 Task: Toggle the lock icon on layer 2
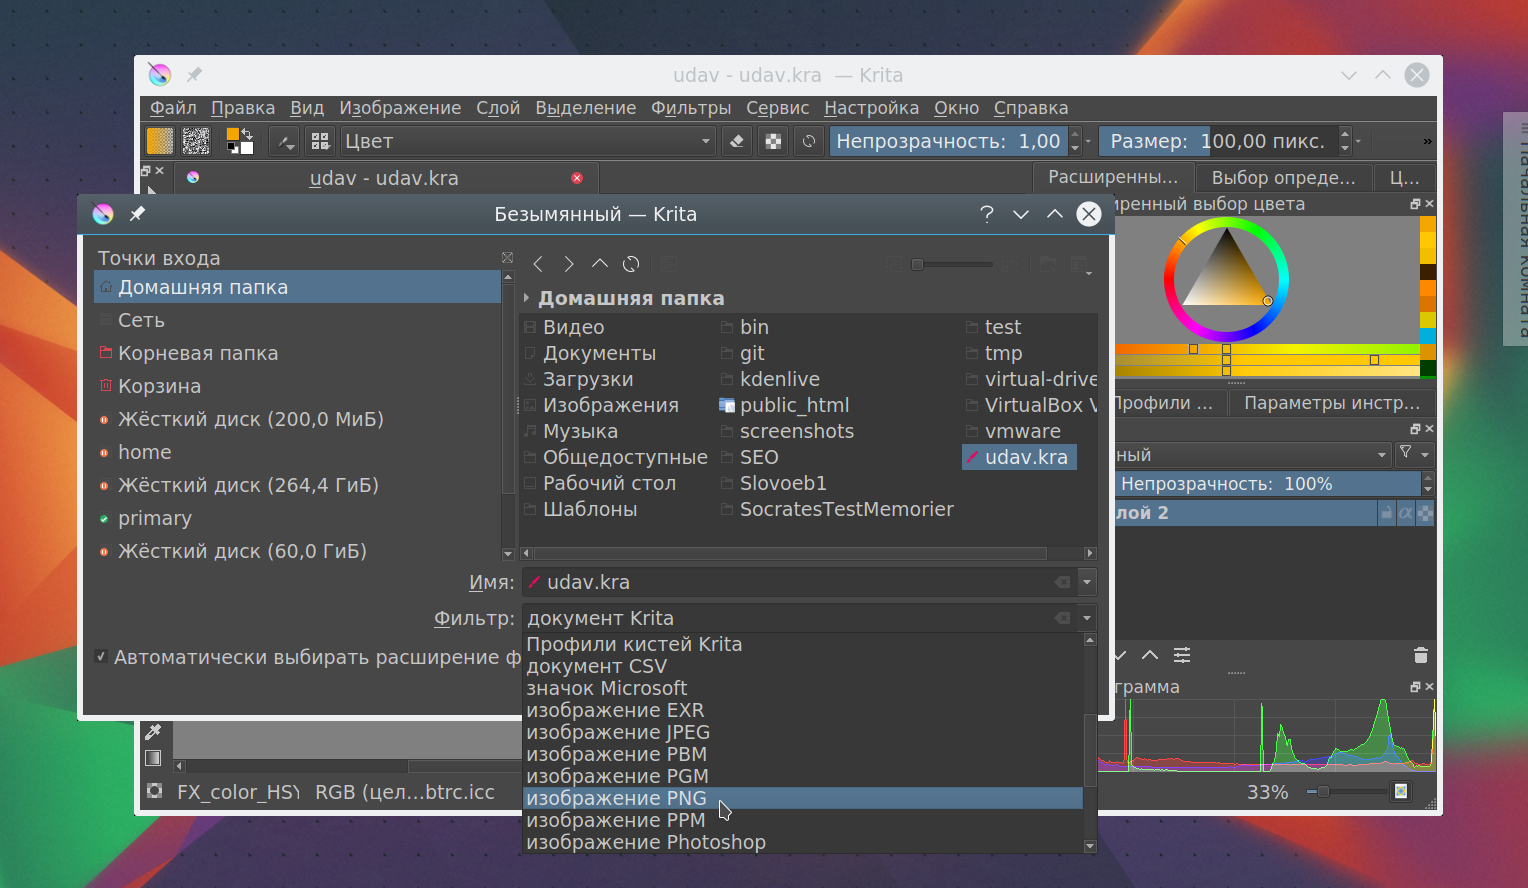click(x=1386, y=513)
